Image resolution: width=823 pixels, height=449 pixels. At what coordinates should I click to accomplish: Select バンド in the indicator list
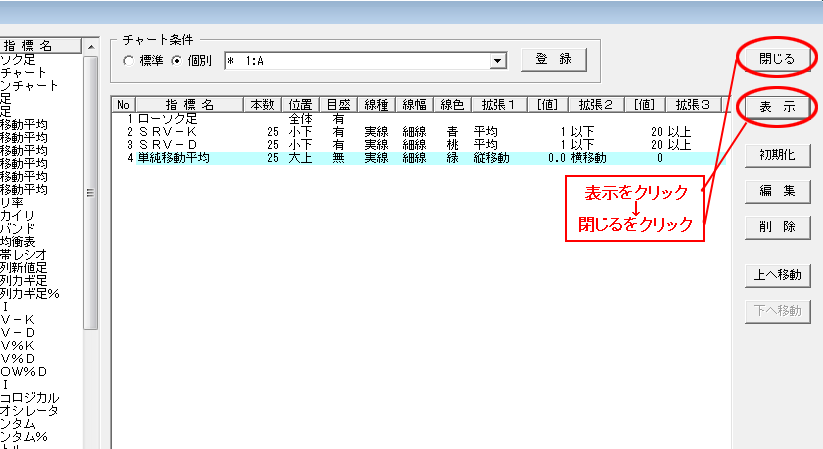(17, 229)
